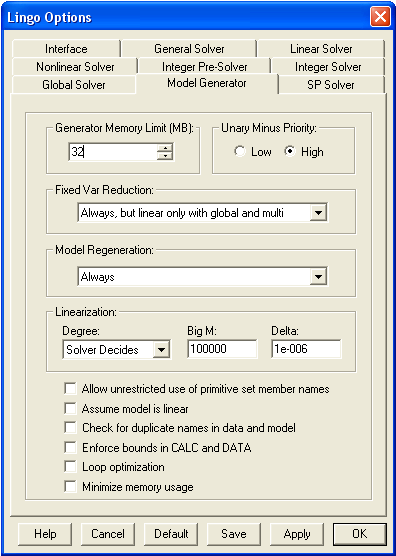Increase memory limit with up spinner arrow
Image resolution: width=396 pixels, height=556 pixels.
coord(165,148)
